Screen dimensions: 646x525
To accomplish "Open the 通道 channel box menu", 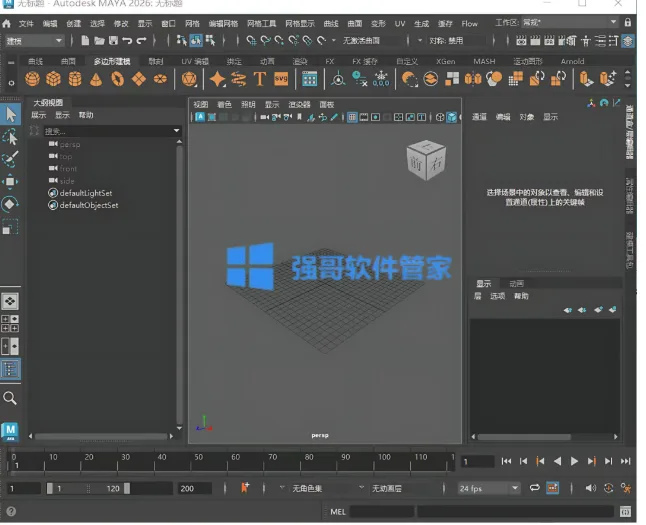I will click(x=479, y=117).
